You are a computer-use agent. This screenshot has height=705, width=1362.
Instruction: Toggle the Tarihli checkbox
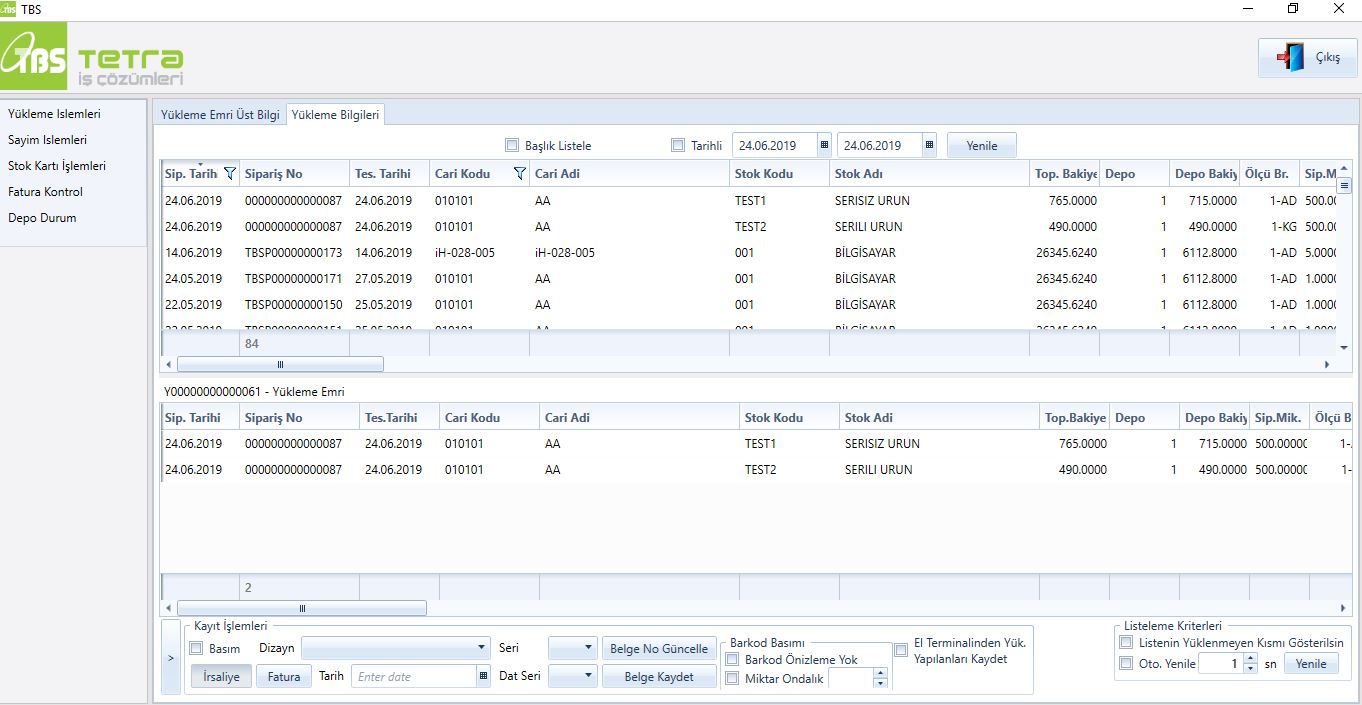tap(678, 145)
